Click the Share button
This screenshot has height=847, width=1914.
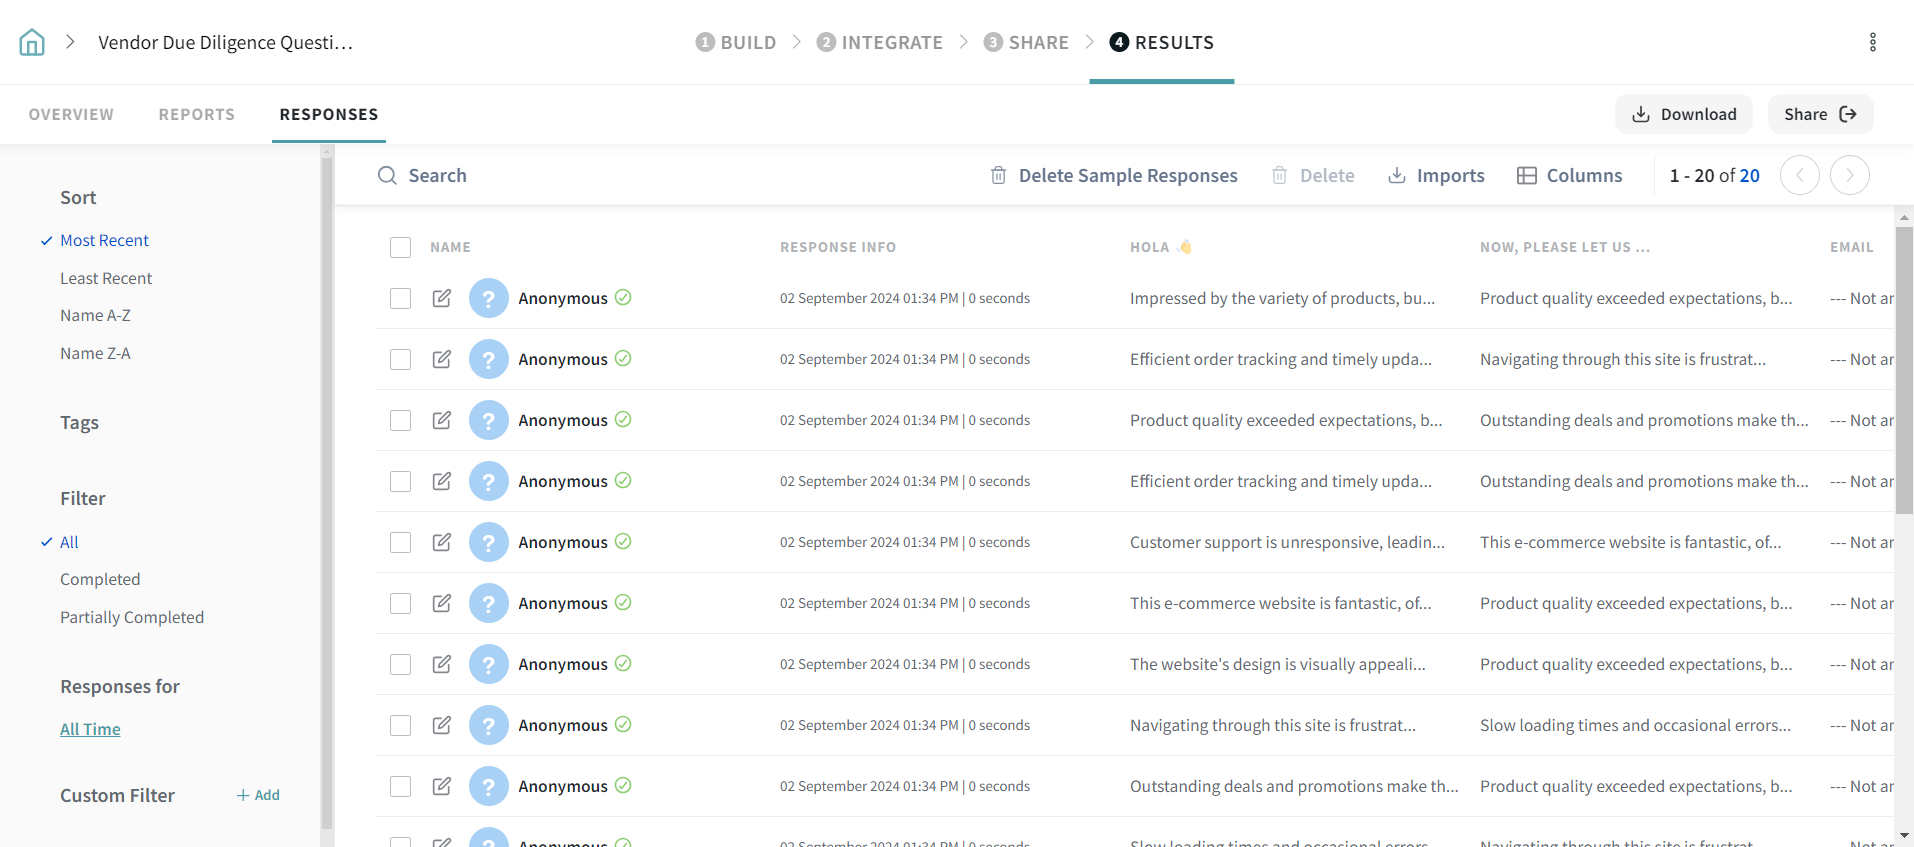click(x=1819, y=114)
